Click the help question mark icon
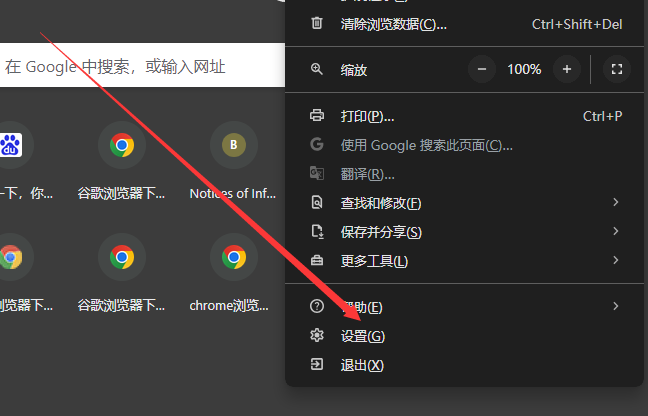This screenshot has height=416, width=648. [x=317, y=306]
